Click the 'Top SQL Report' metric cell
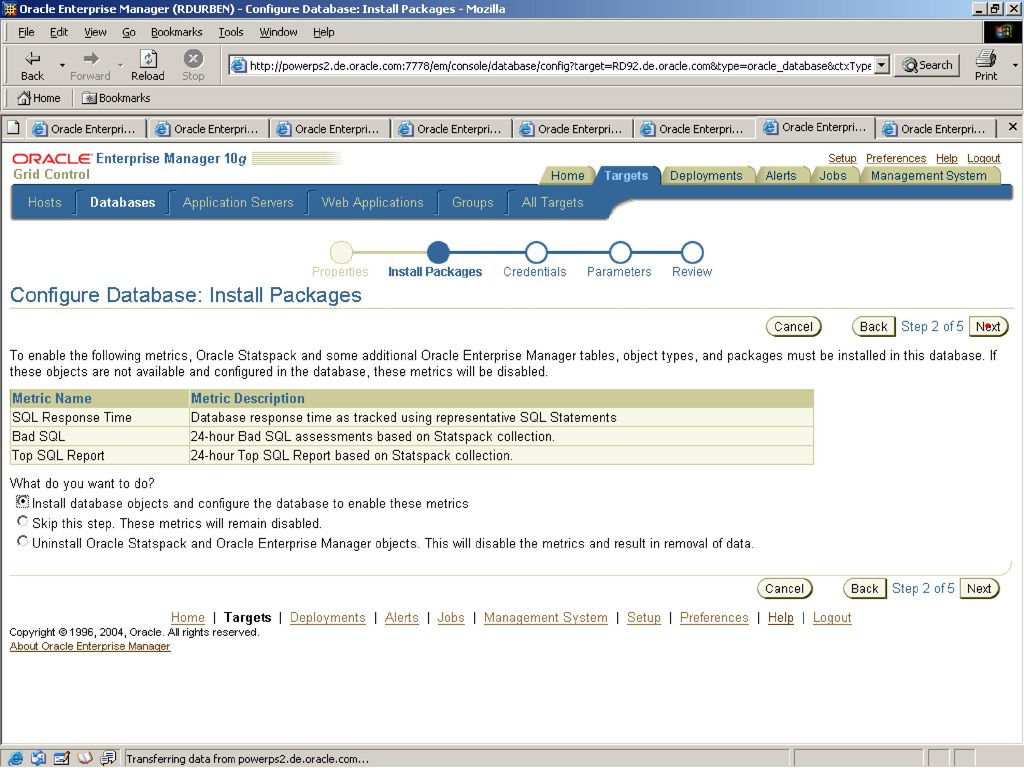The width and height of the screenshot is (1024, 768). [x=99, y=455]
